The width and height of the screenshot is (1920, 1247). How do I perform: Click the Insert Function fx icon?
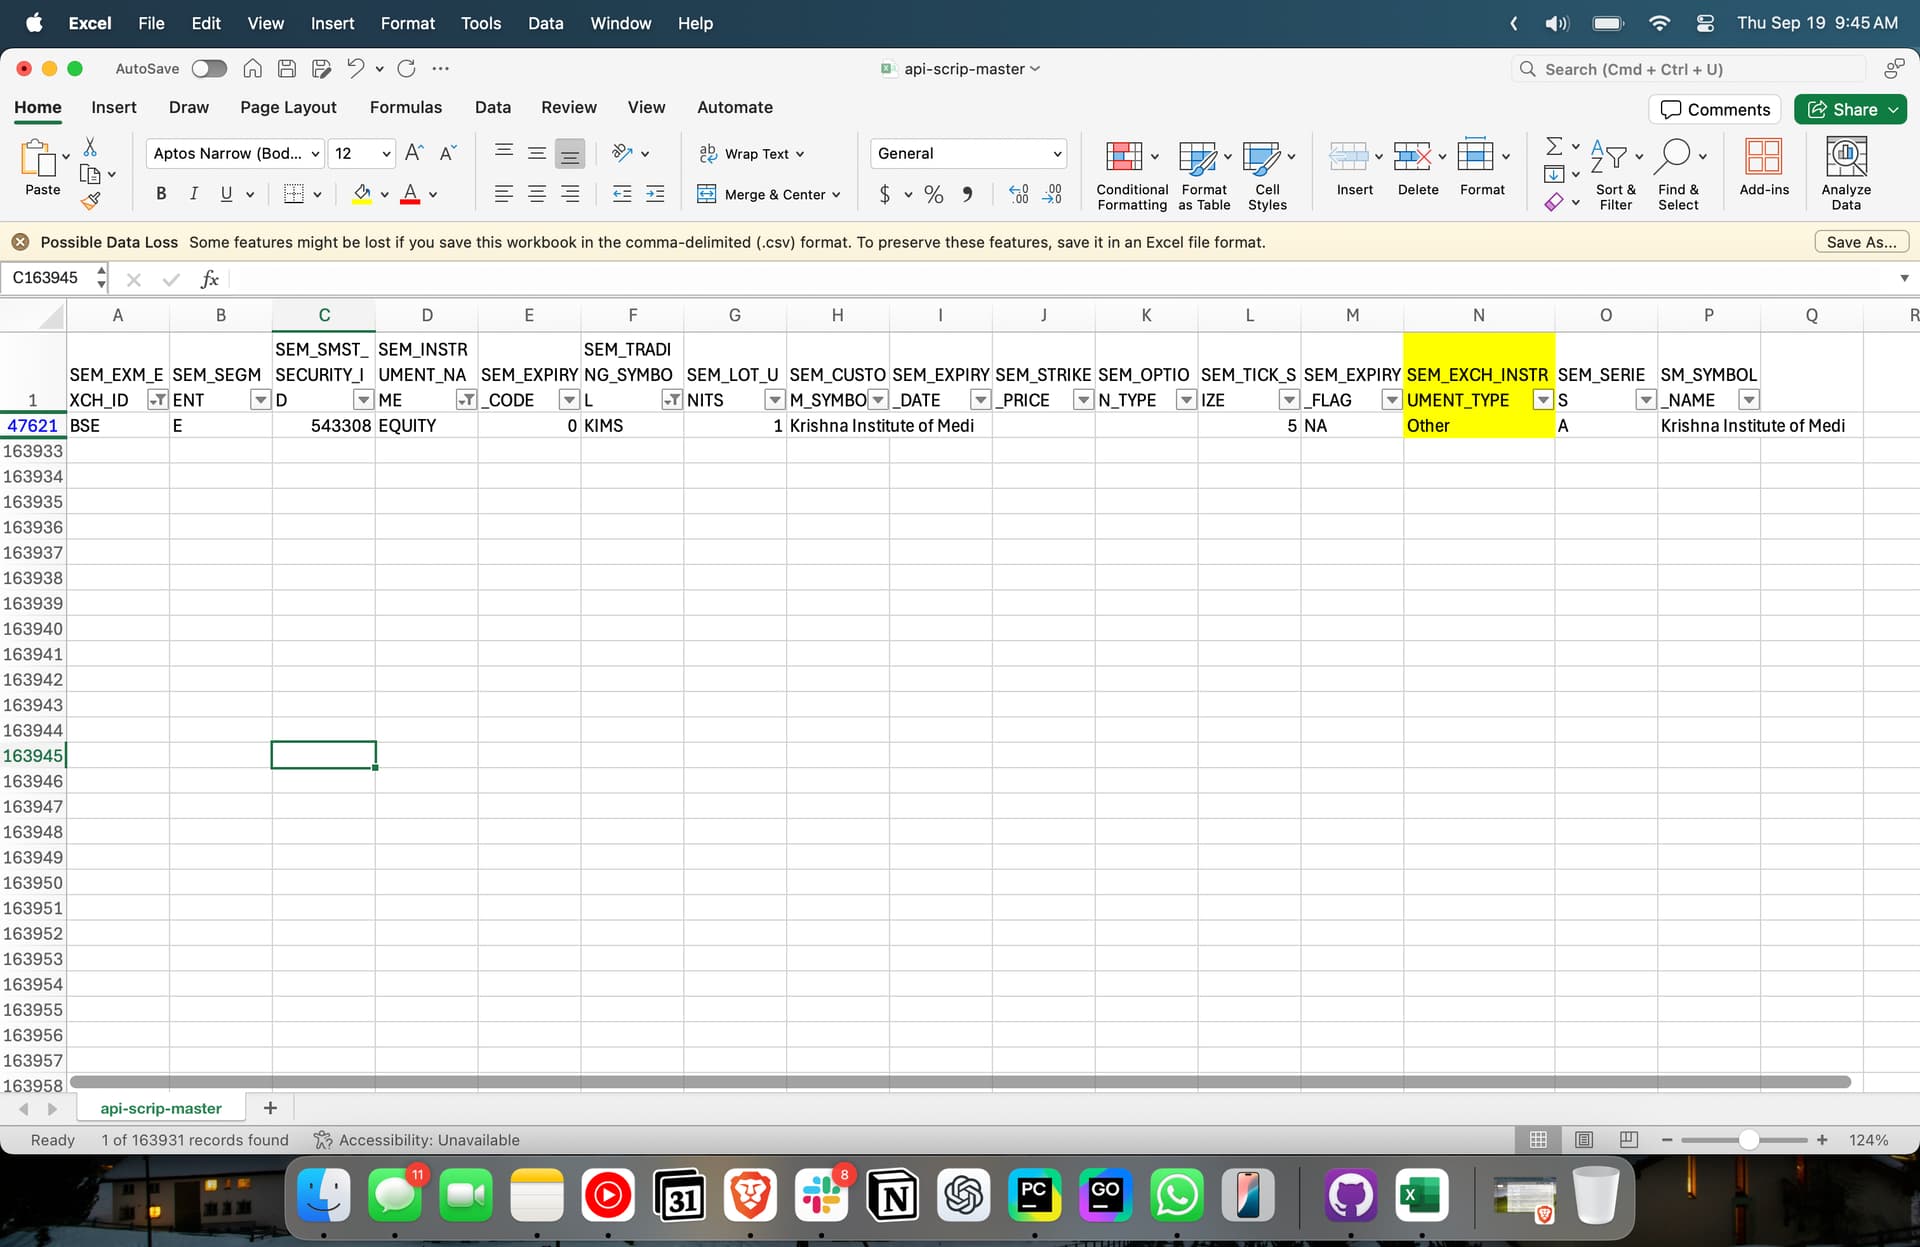(209, 279)
